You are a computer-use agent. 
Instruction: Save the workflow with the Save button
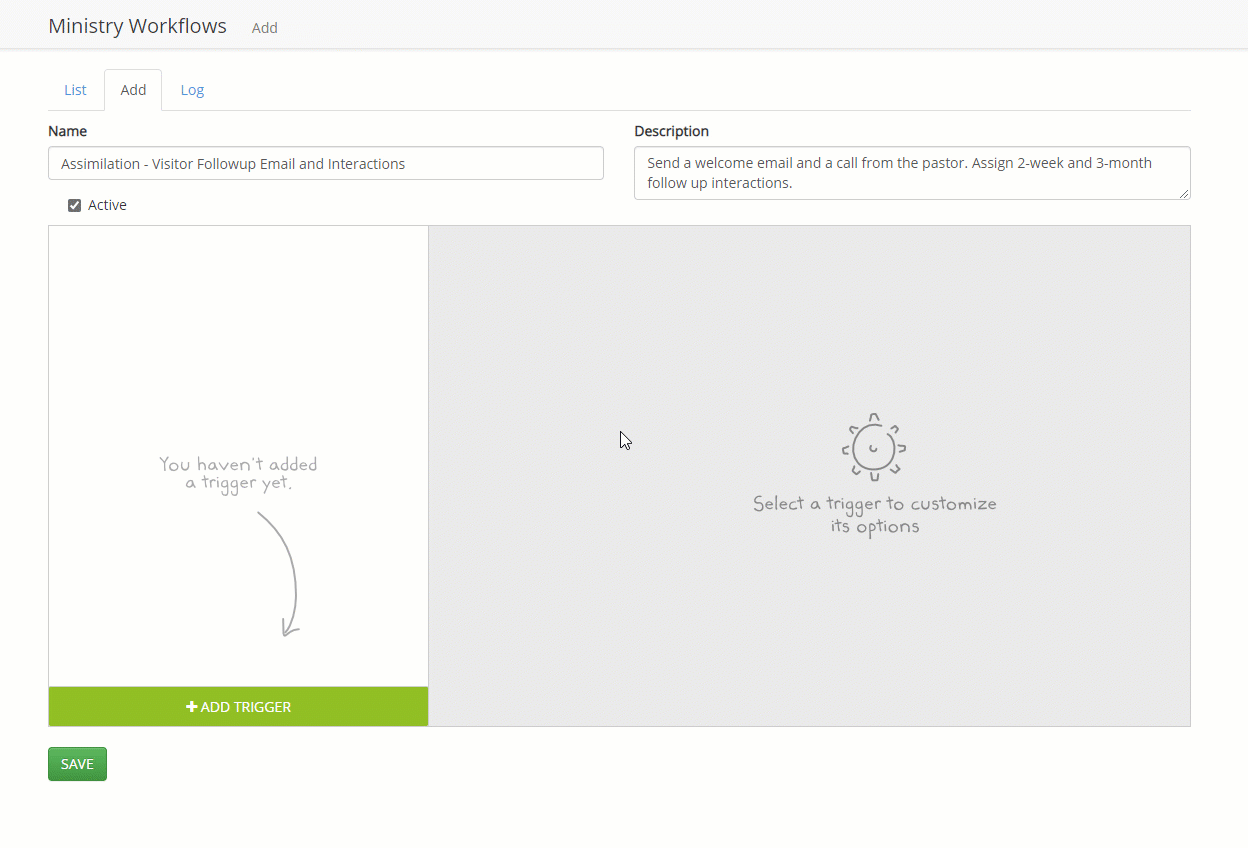pos(77,764)
